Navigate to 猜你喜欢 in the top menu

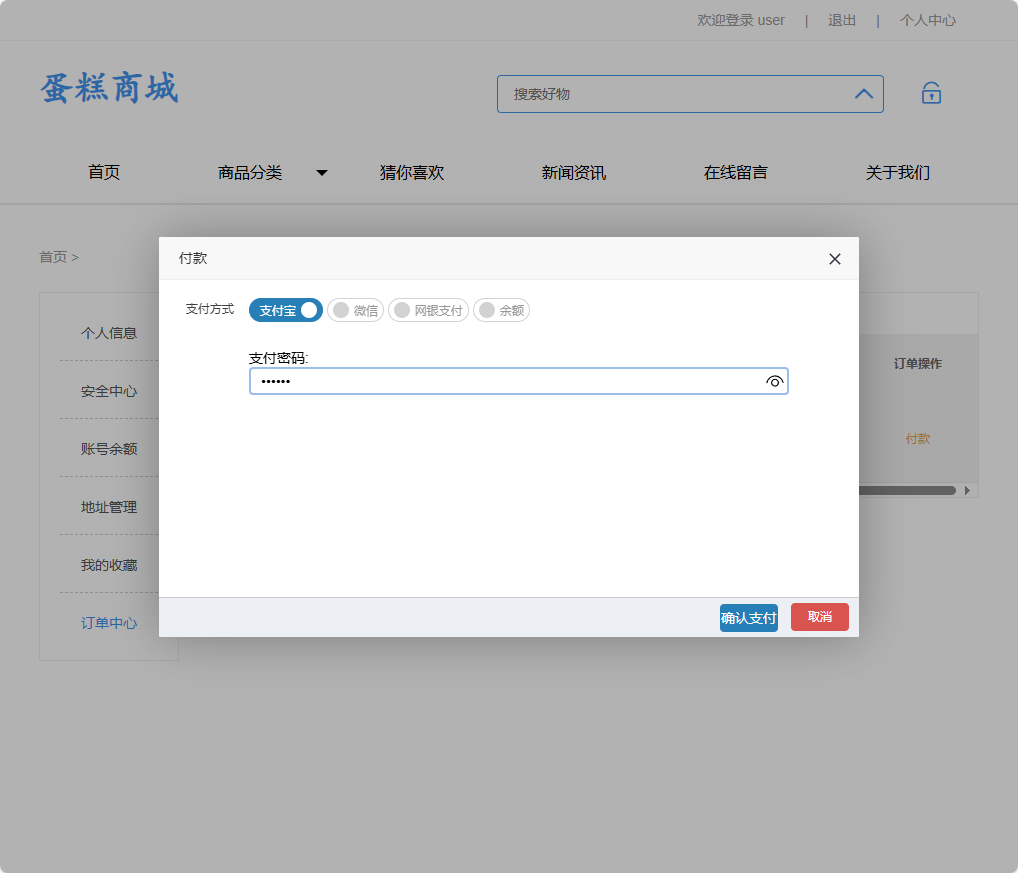click(412, 172)
